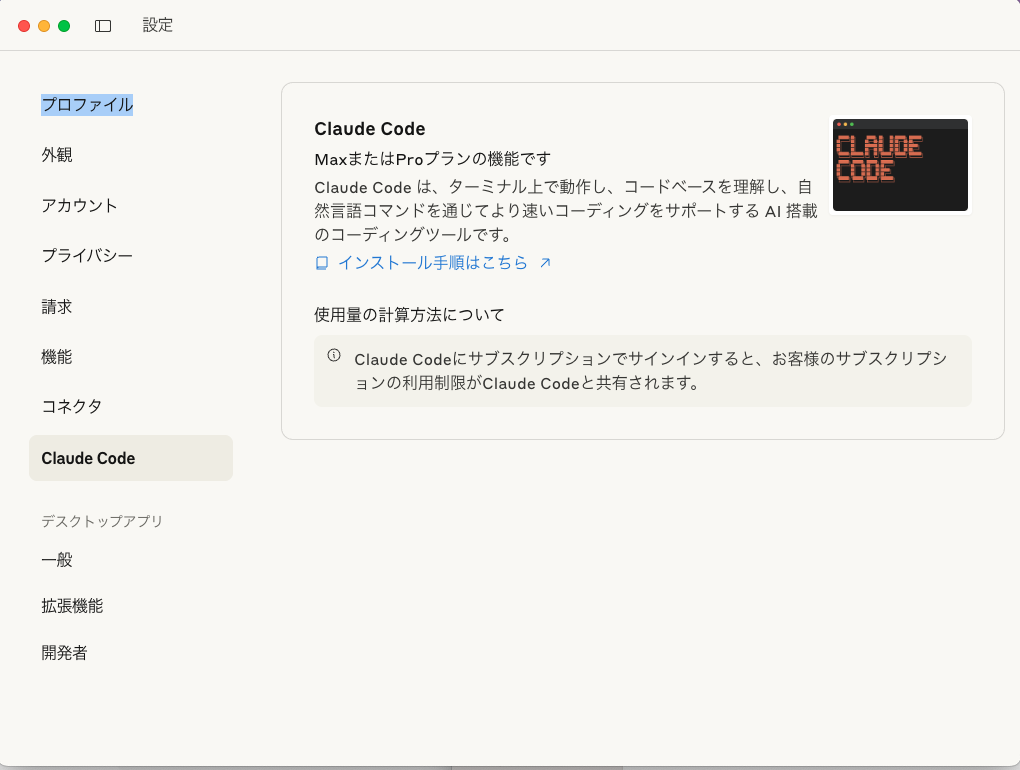This screenshot has height=770, width=1020.
Task: Select the 請求 section
Action: 57,306
